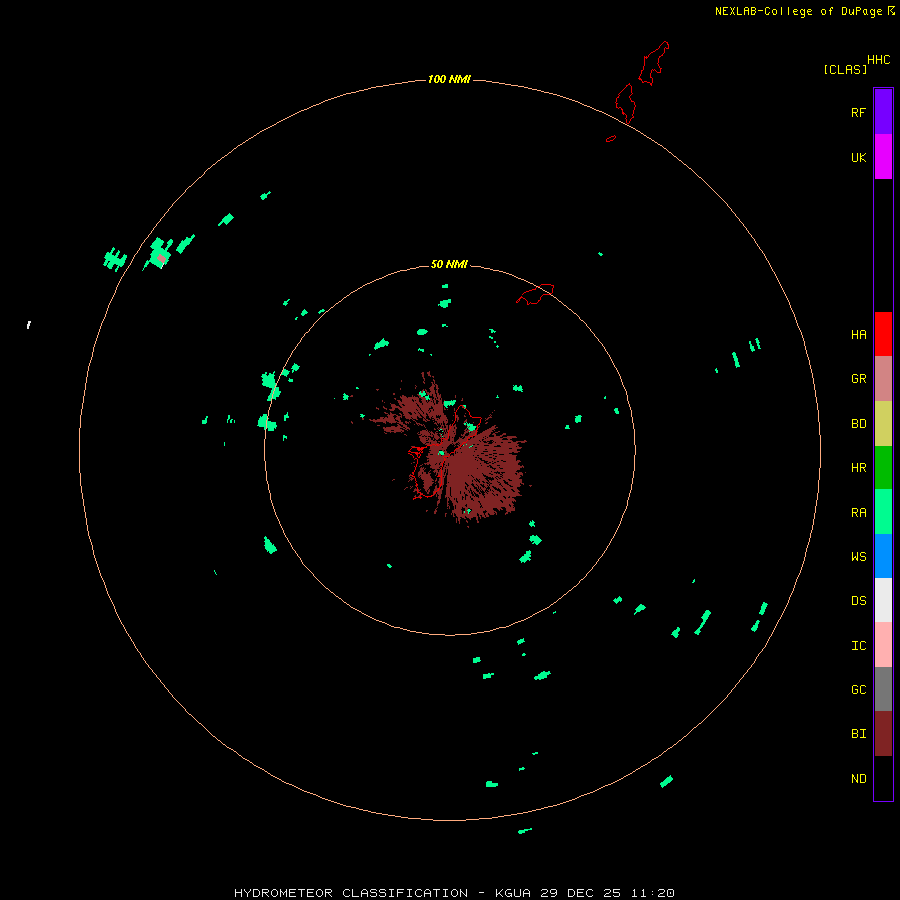This screenshot has height=900, width=900.
Task: Select the IC pink legend swatch
Action: 883,645
